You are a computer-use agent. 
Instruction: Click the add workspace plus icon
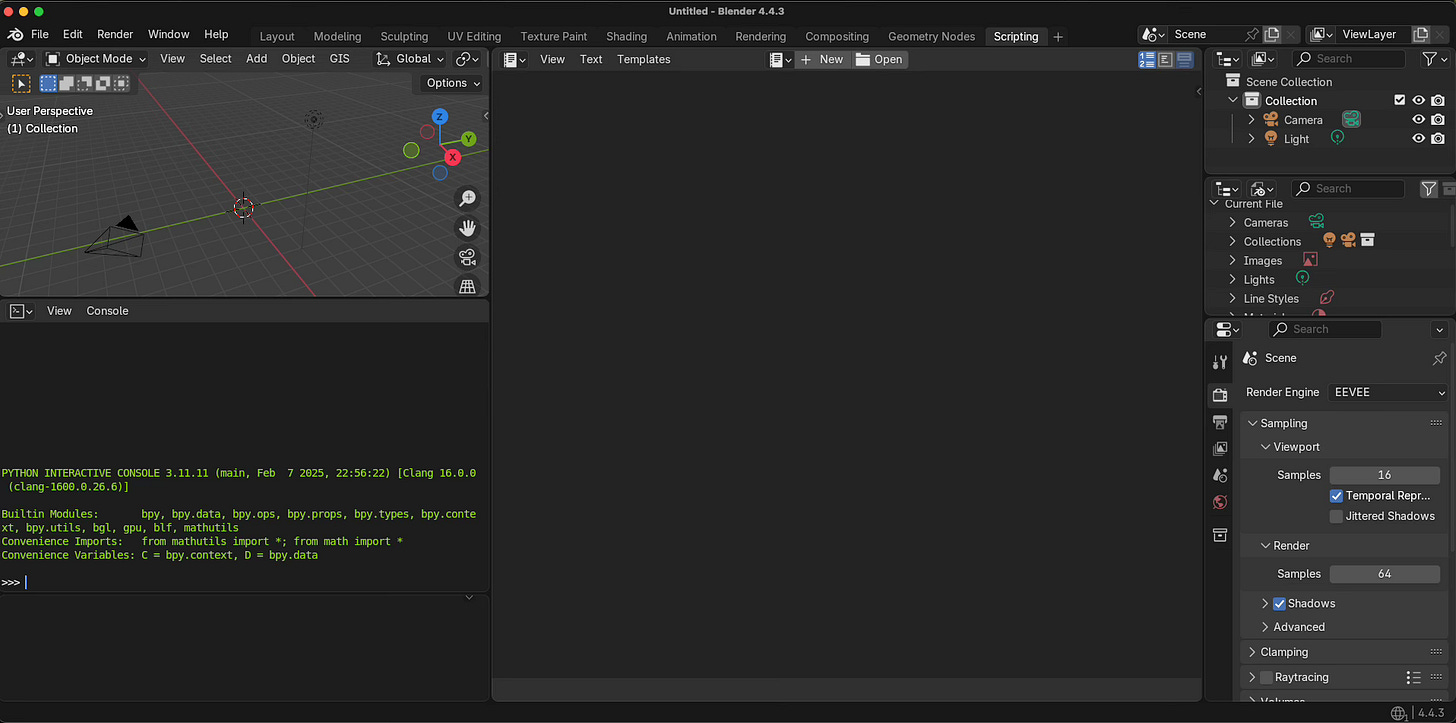tap(1058, 37)
